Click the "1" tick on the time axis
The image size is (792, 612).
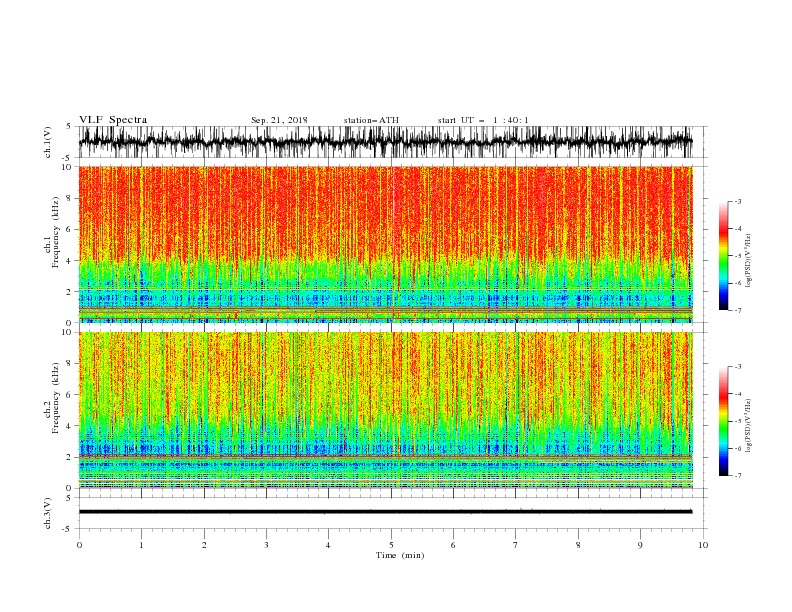click(141, 545)
